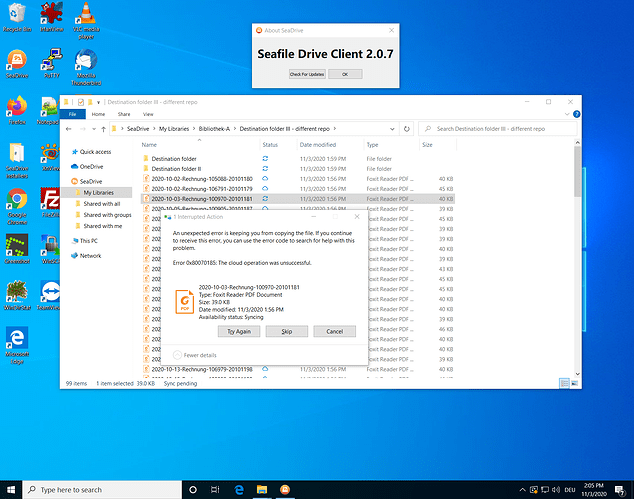Image resolution: width=634 pixels, height=499 pixels.
Task: Open the recent locations dropdown arrow
Action: 94,129
